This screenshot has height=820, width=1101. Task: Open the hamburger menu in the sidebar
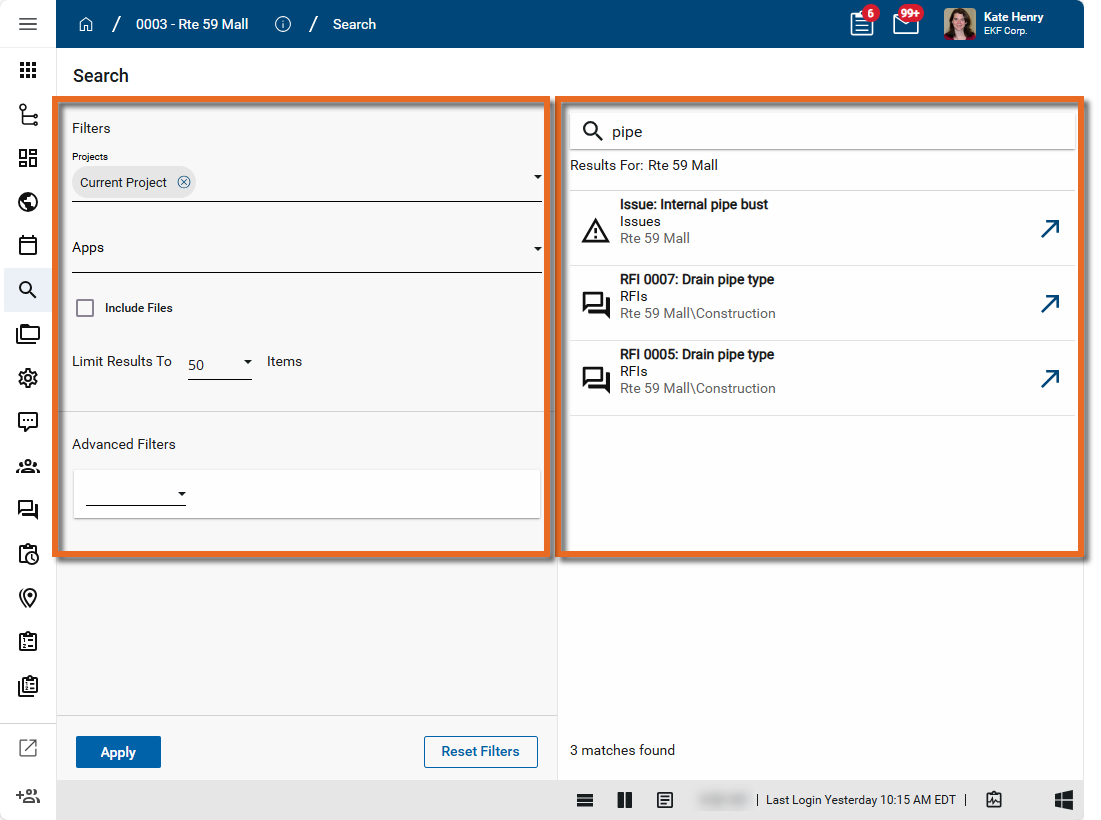tap(28, 24)
